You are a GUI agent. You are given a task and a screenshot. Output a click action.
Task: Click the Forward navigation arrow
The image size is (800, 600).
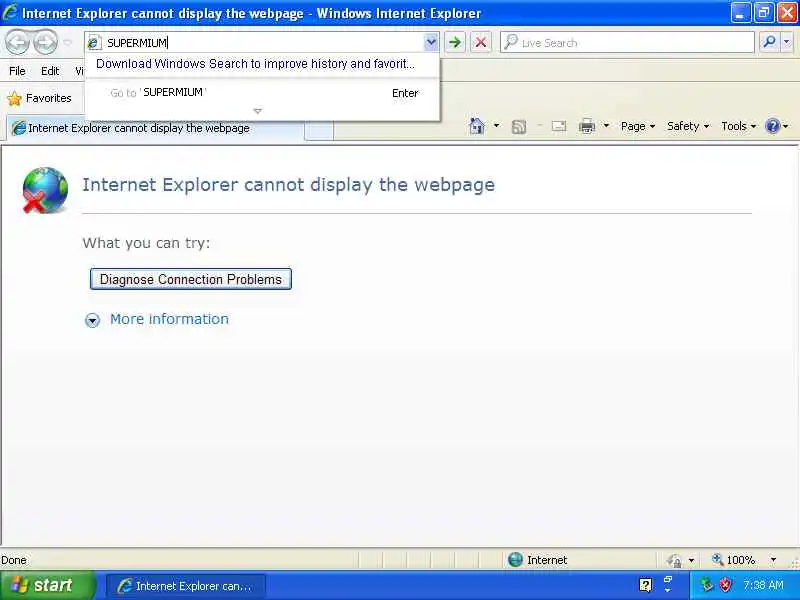pos(46,42)
